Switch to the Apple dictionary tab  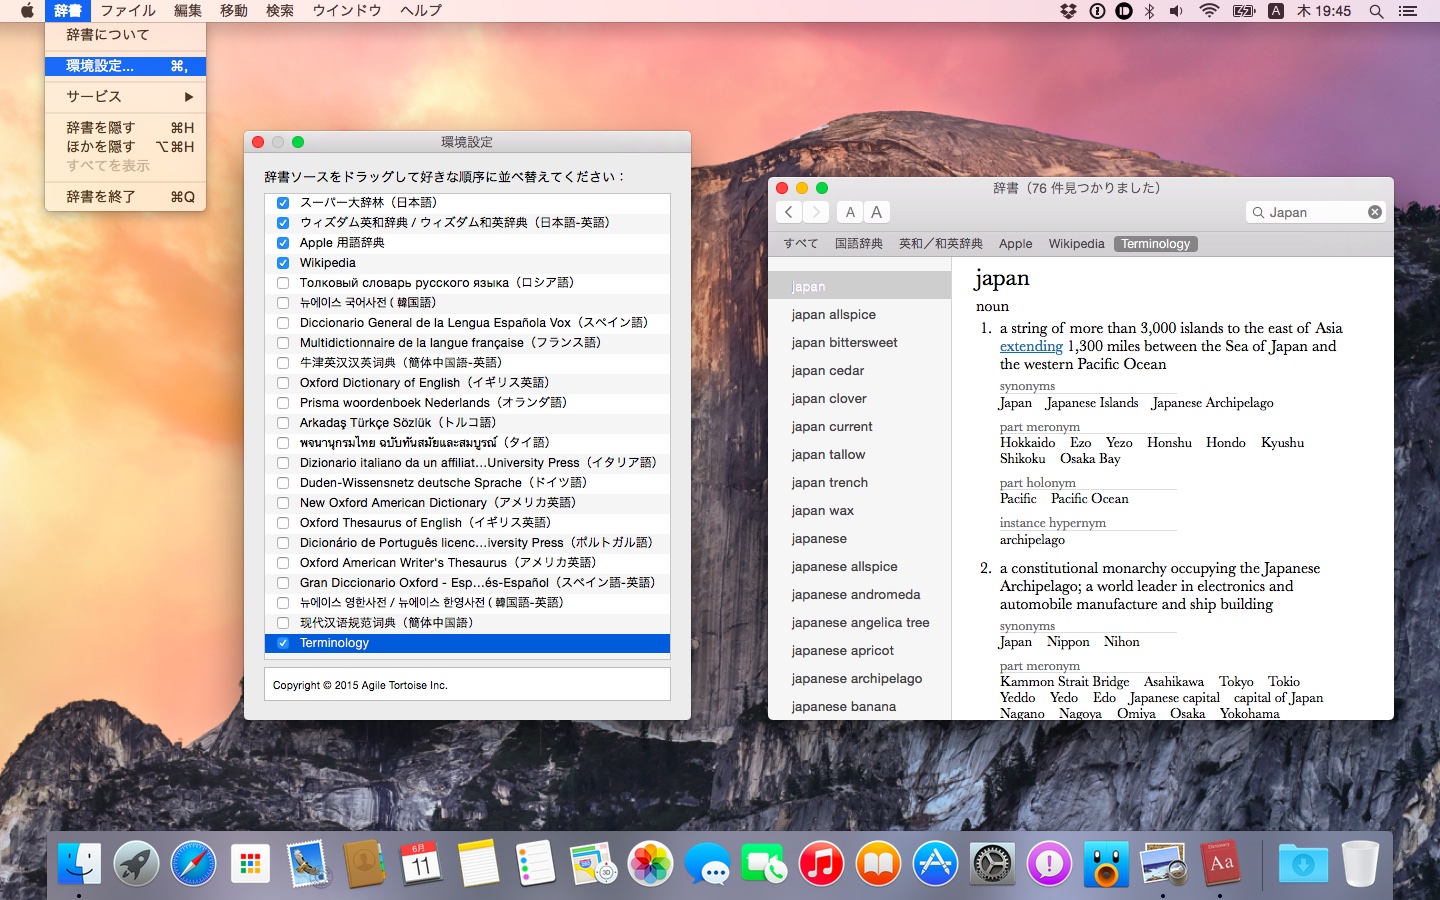[1015, 244]
